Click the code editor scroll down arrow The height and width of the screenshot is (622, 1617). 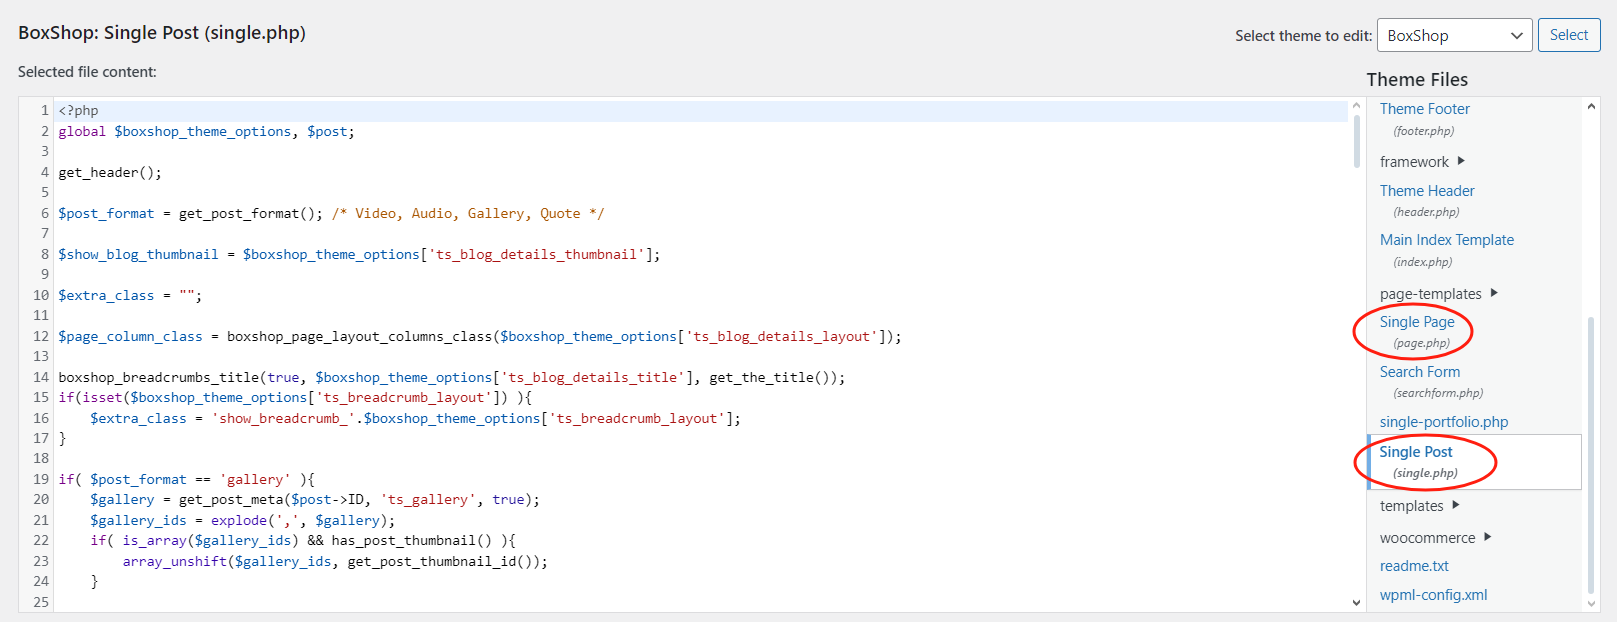click(1357, 602)
